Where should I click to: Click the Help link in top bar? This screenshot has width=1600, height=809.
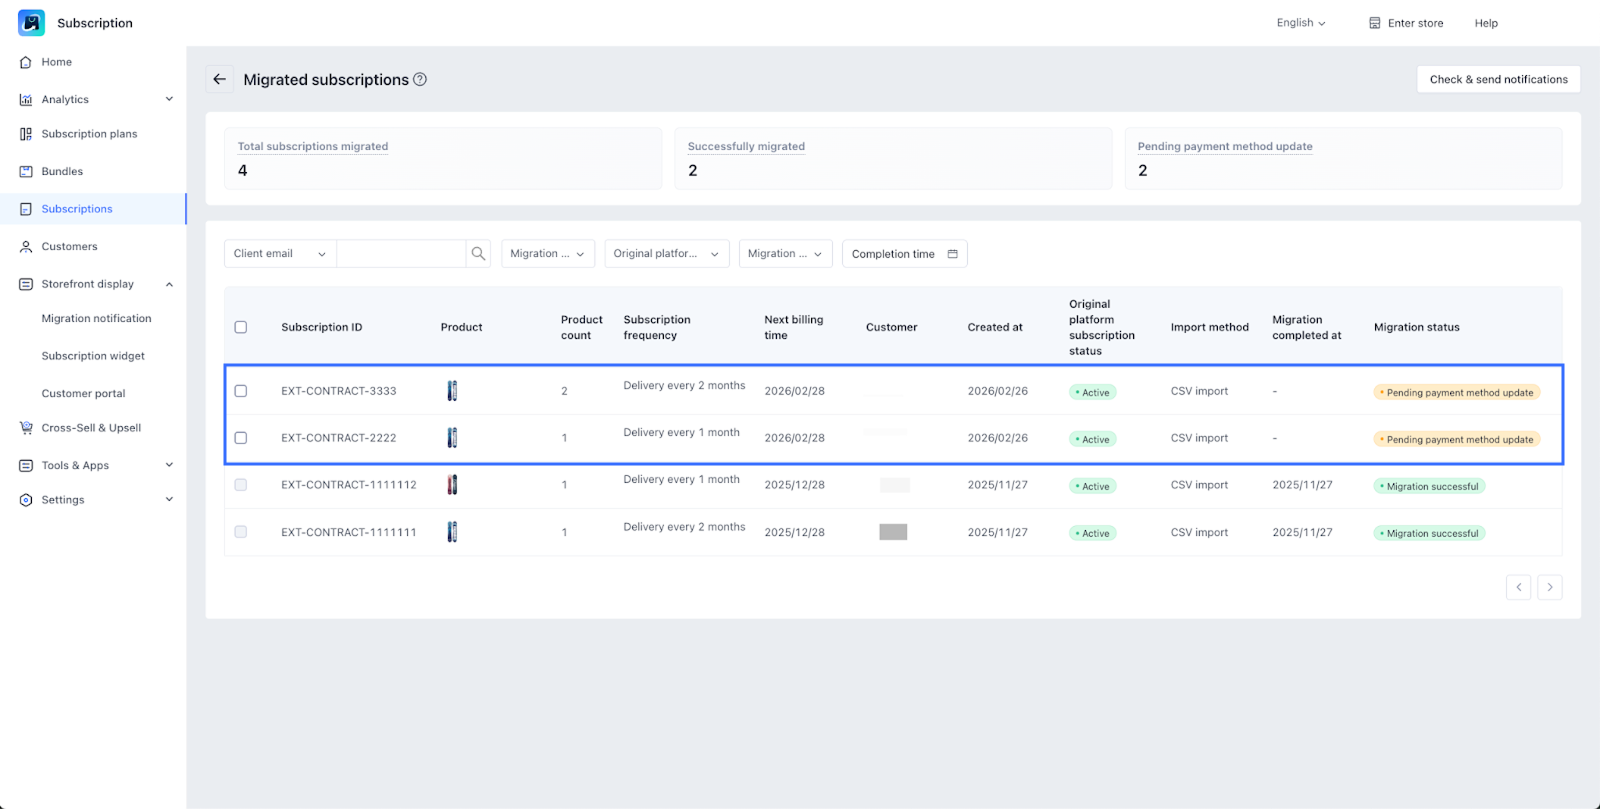(x=1486, y=23)
